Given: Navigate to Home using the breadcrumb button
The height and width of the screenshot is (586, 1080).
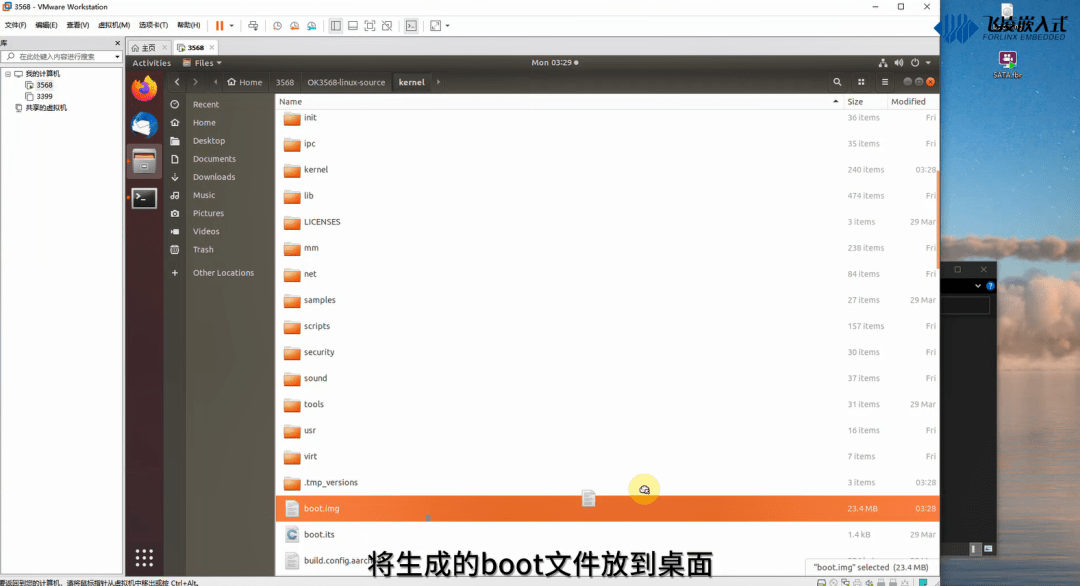Looking at the screenshot, I should tap(243, 82).
